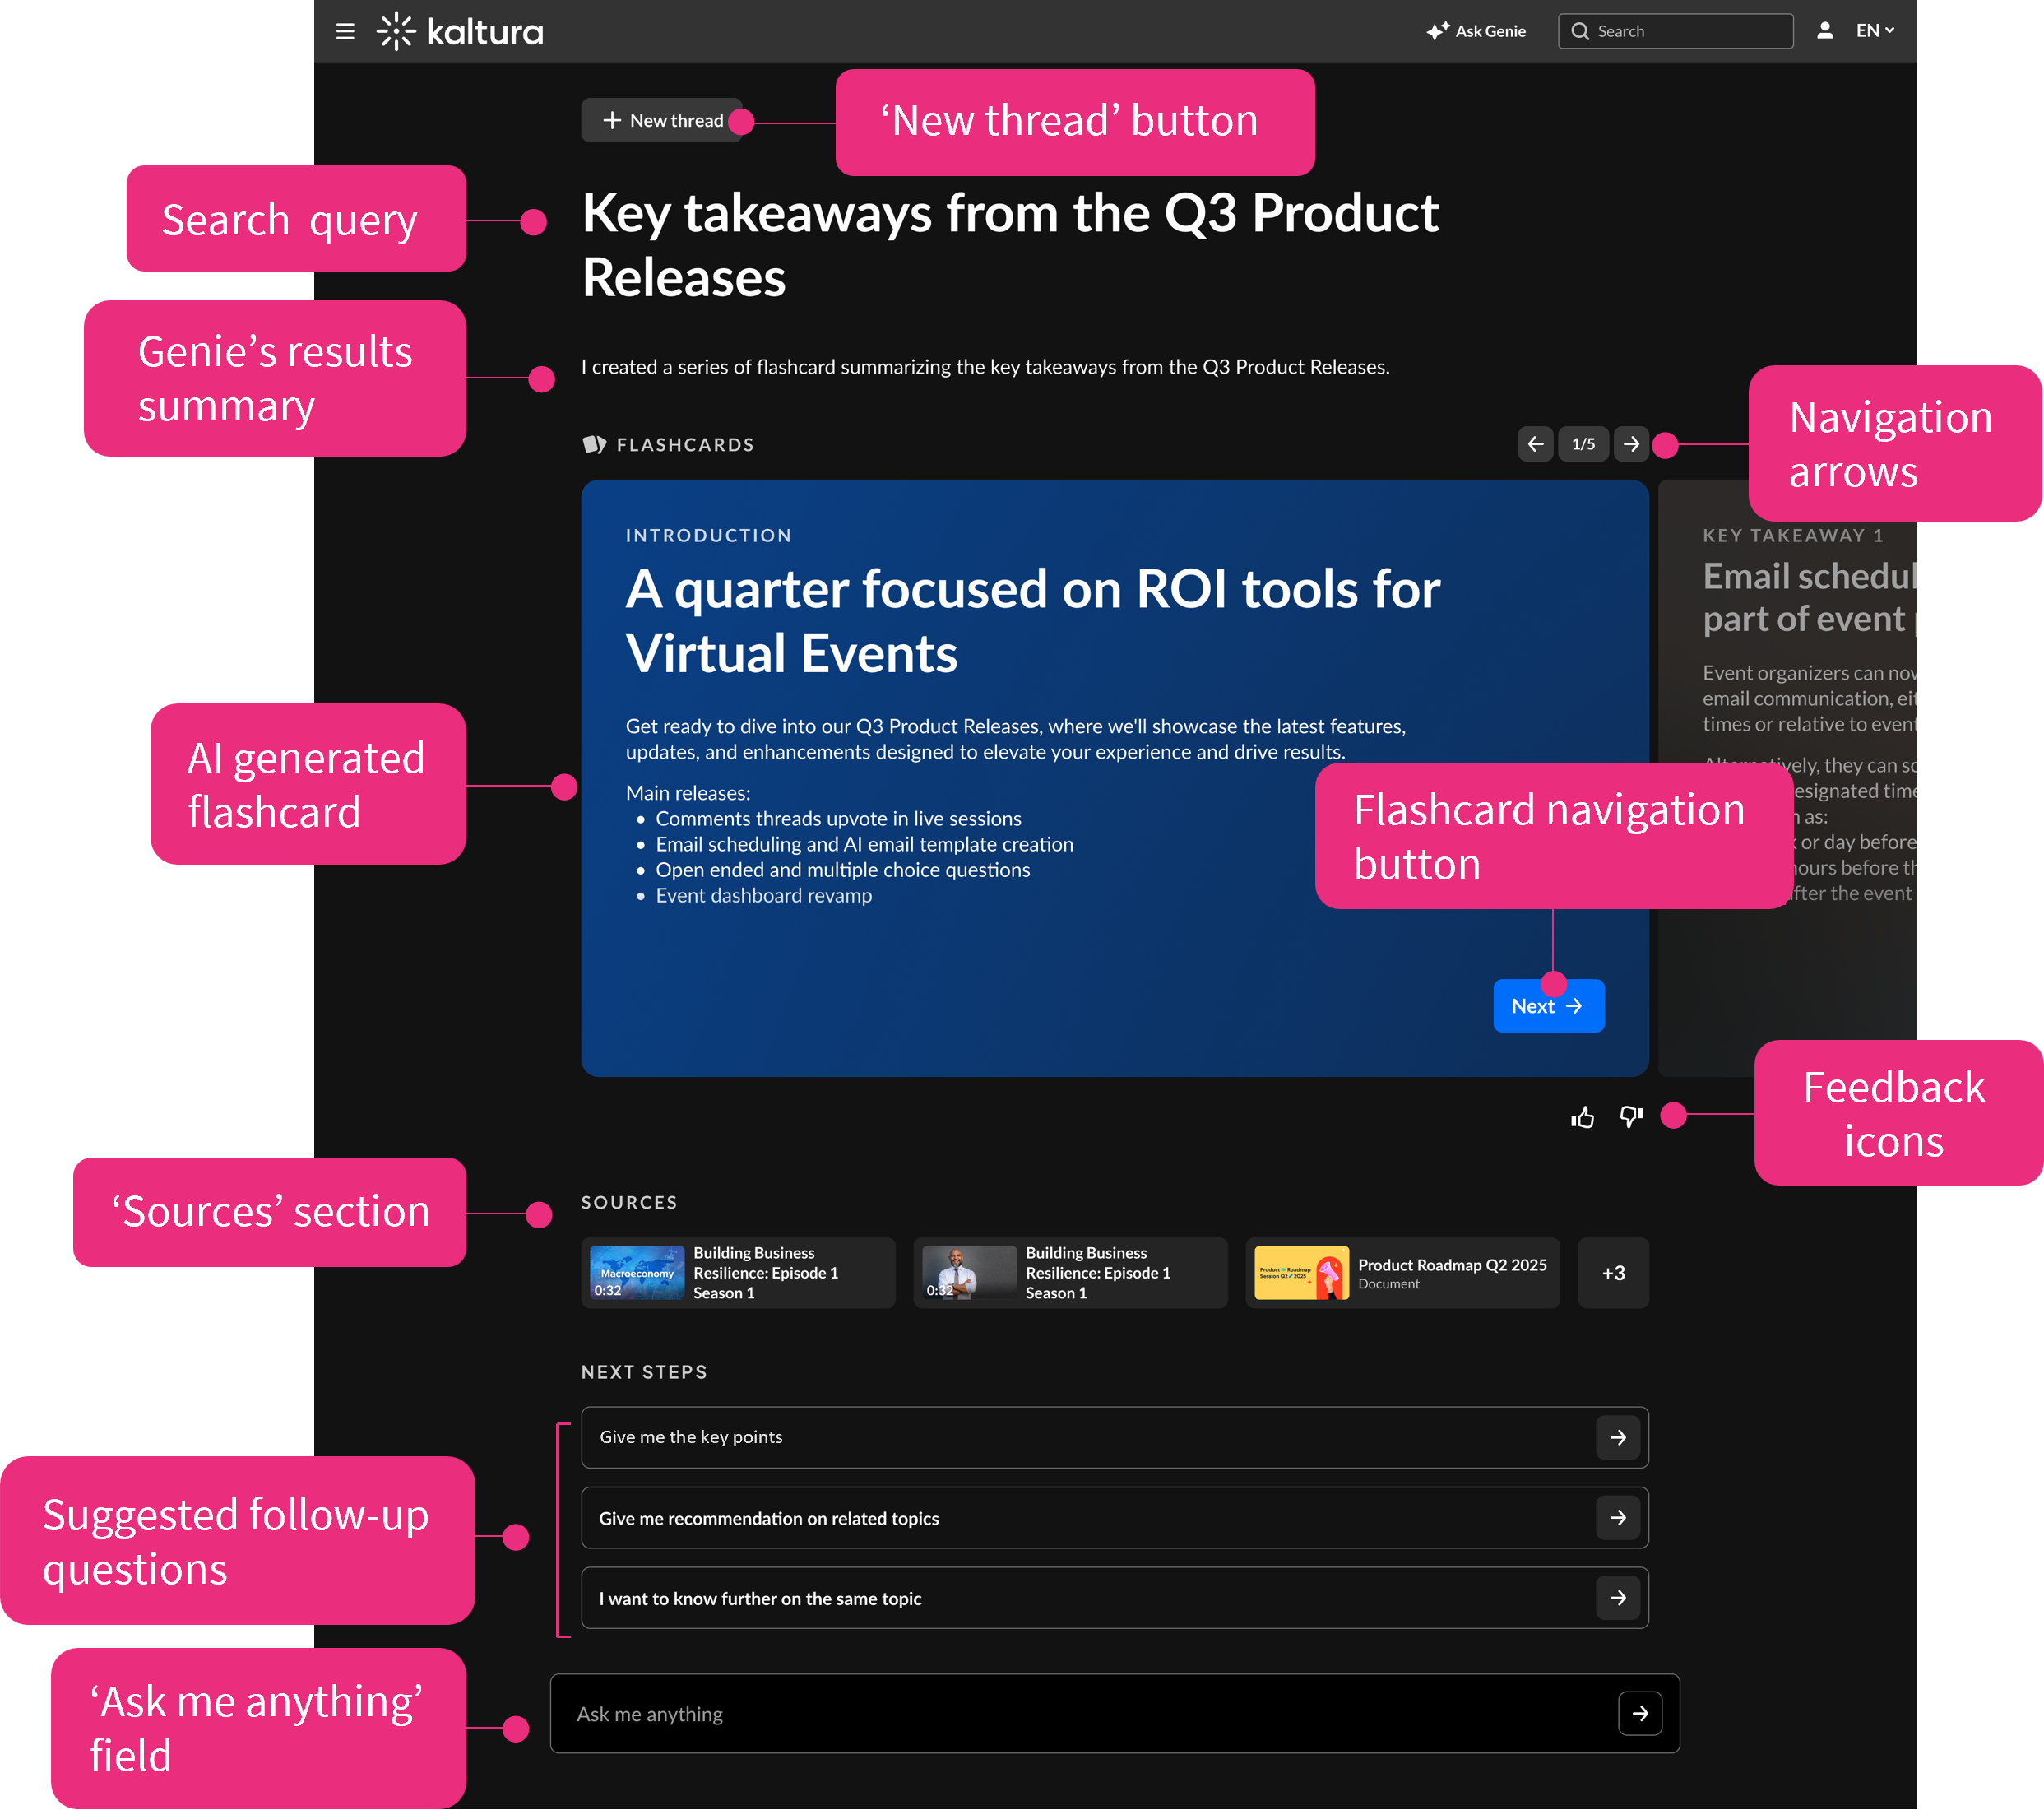Viewport: 2044px width, 1810px height.
Task: Give a thumbs up on the answer
Action: 1582,1117
